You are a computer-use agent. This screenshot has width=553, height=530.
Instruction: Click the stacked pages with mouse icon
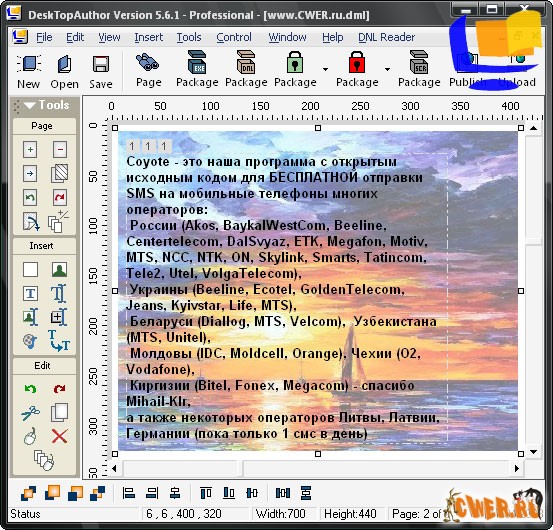[x=44, y=461]
